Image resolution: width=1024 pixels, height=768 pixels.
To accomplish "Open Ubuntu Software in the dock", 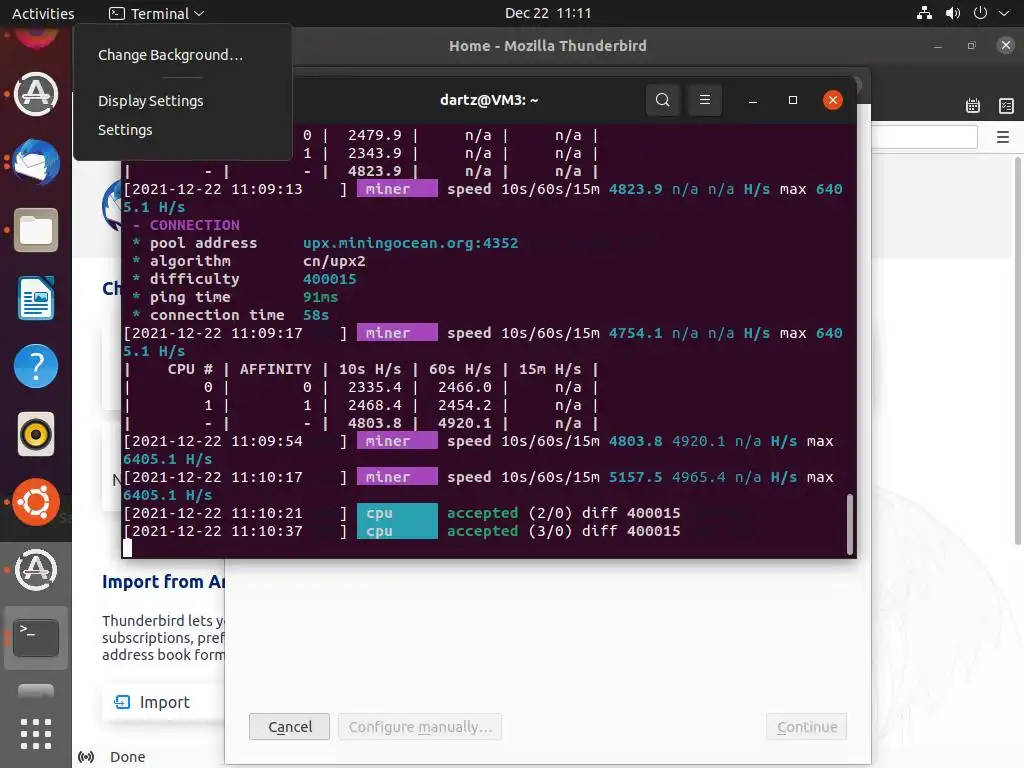I will coord(36,502).
